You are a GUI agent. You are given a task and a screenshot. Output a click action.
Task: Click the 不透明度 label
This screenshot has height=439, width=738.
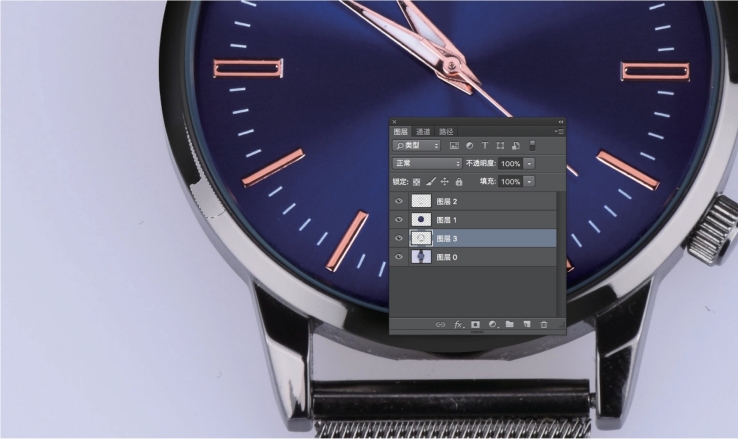tap(481, 163)
